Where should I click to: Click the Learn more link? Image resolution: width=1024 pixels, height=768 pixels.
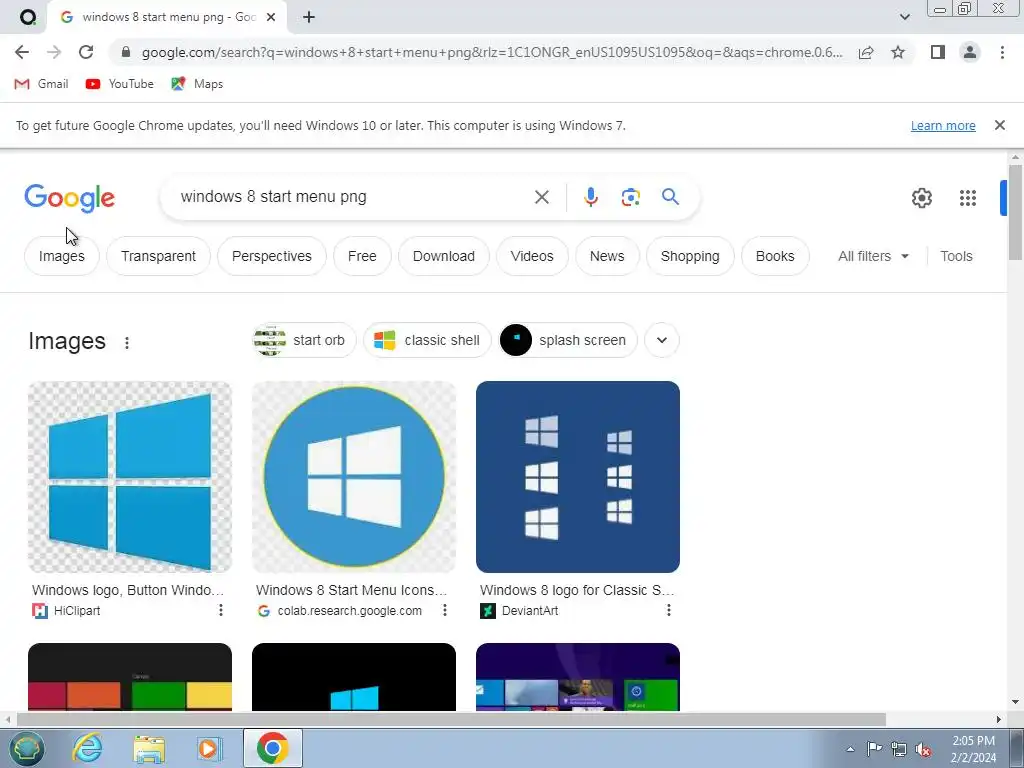pyautogui.click(x=943, y=125)
